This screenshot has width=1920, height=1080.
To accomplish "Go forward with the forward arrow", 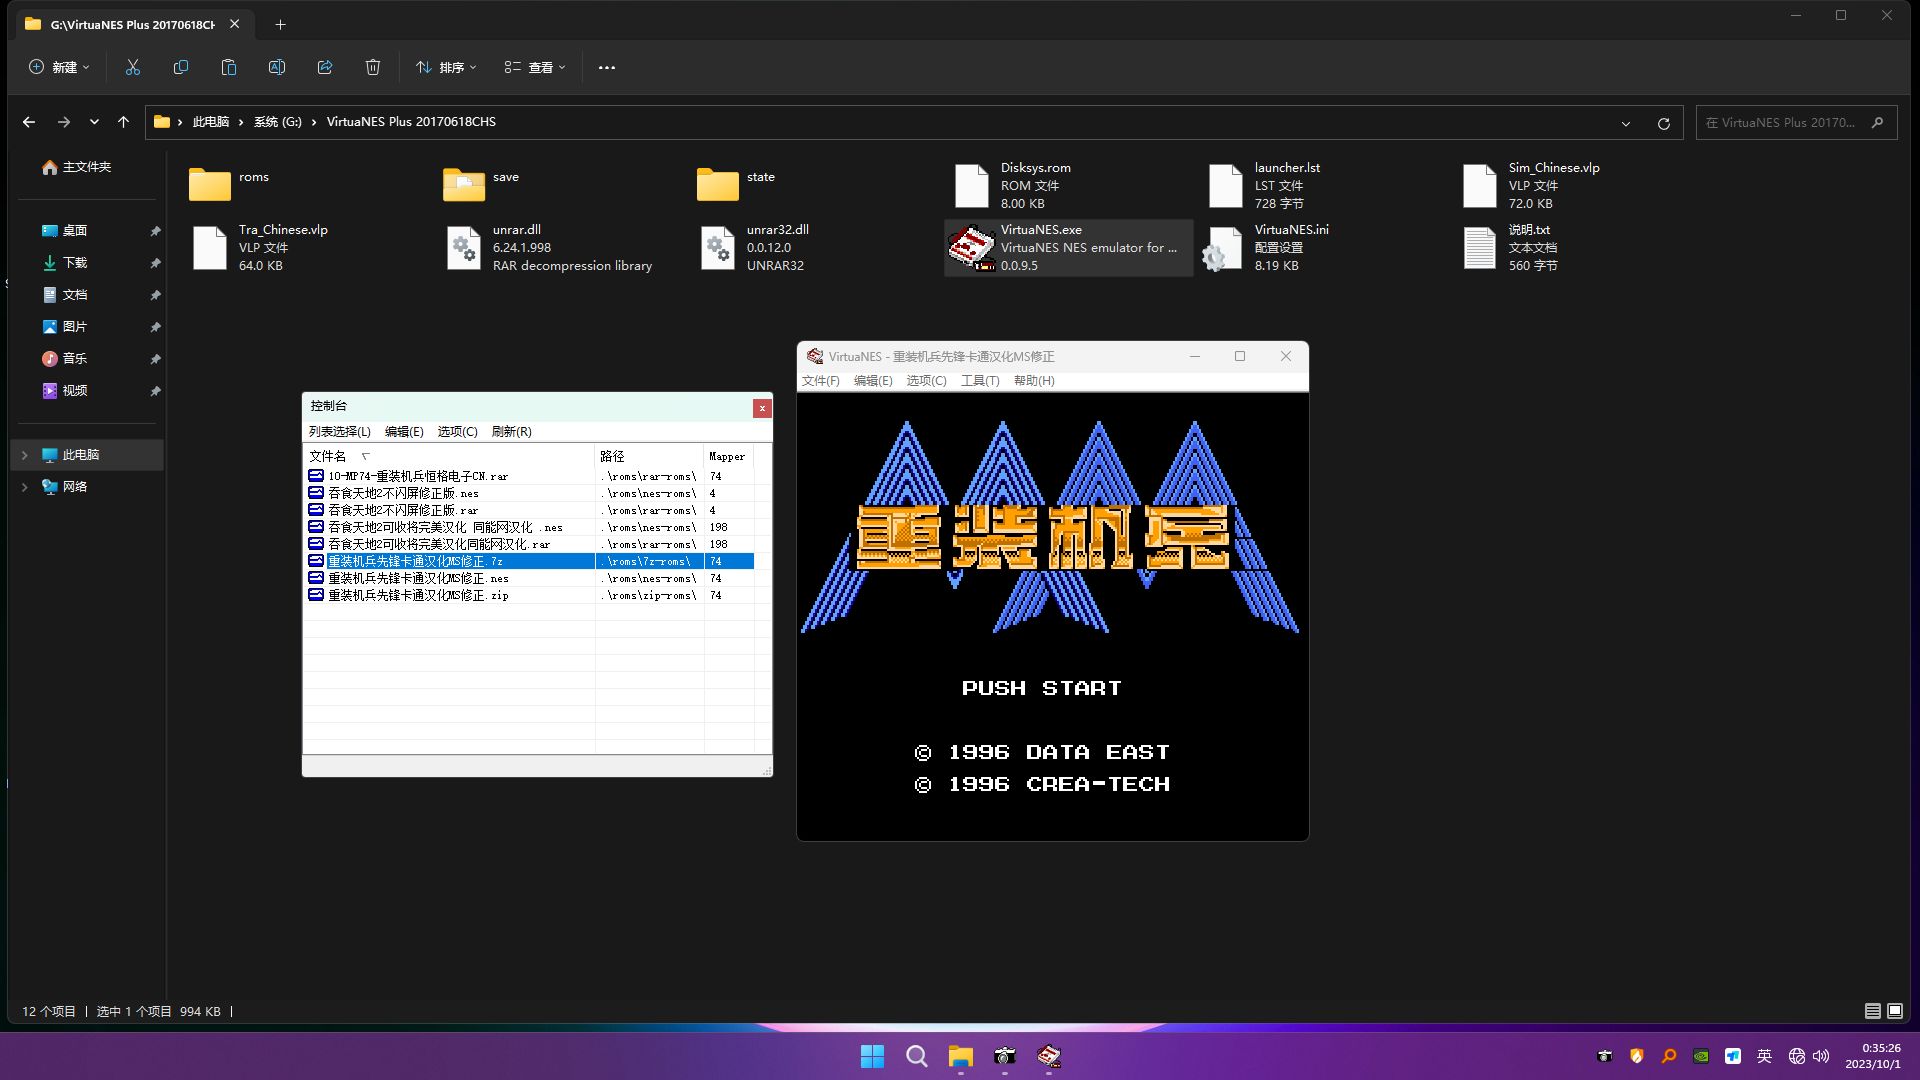I will 63,122.
